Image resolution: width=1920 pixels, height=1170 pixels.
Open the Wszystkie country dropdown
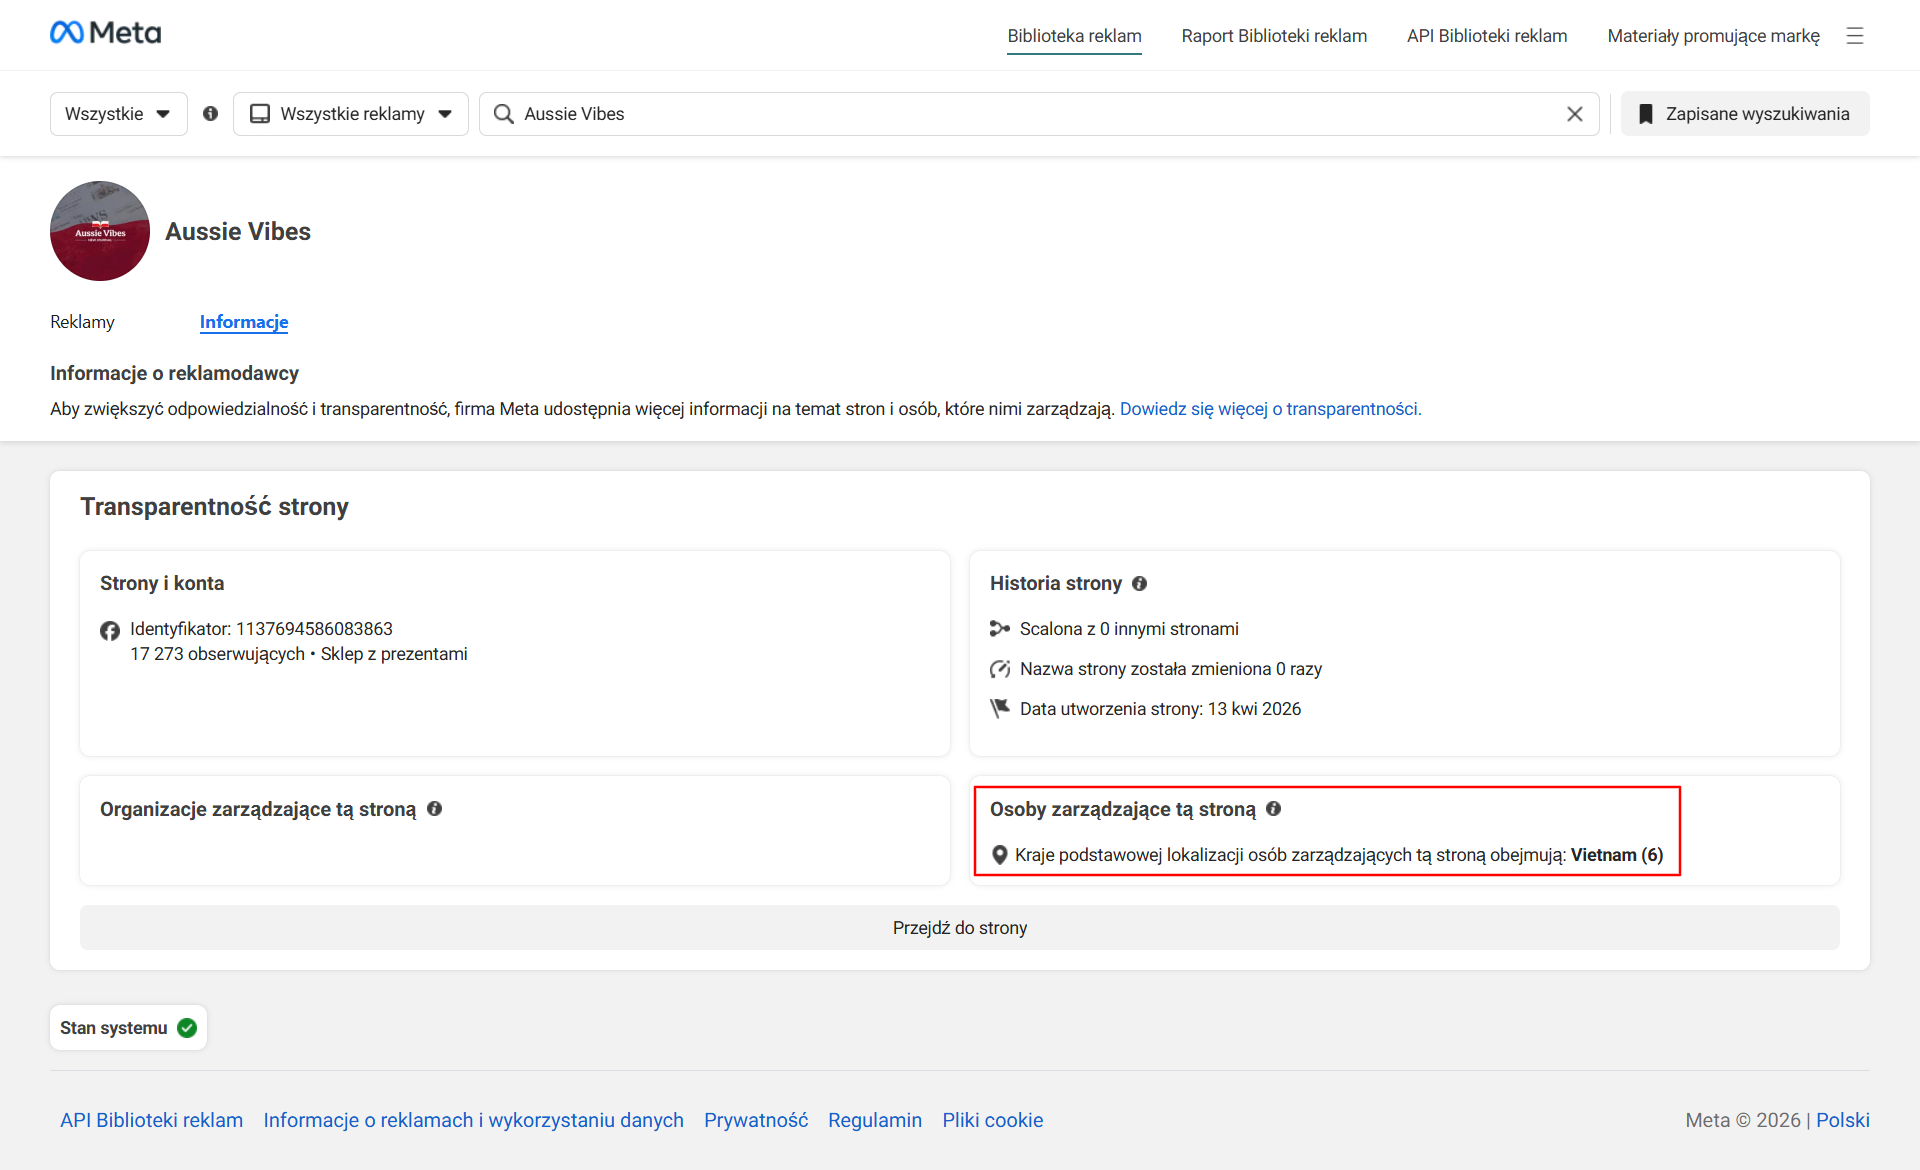(x=119, y=114)
